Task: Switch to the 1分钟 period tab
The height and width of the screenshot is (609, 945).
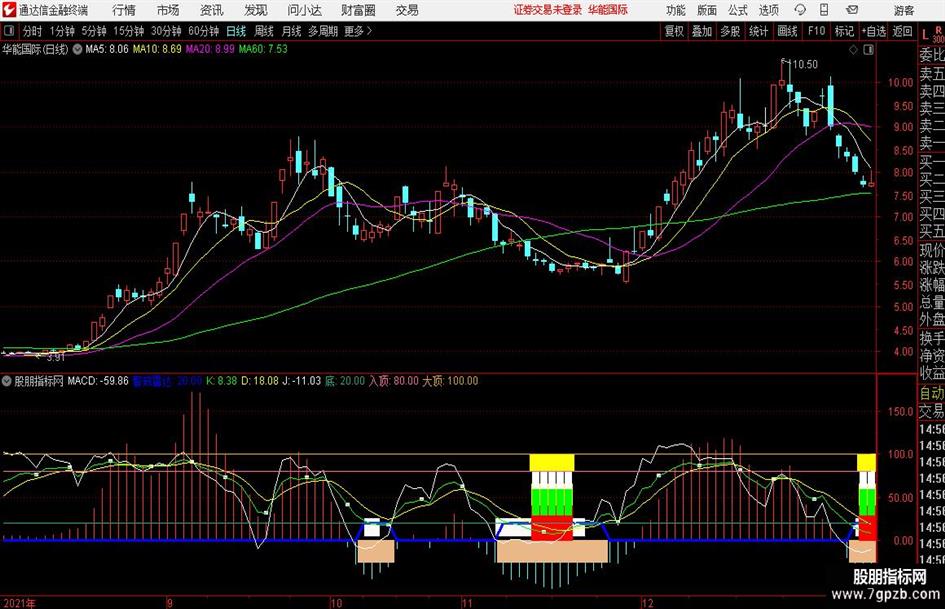Action: 62,31
